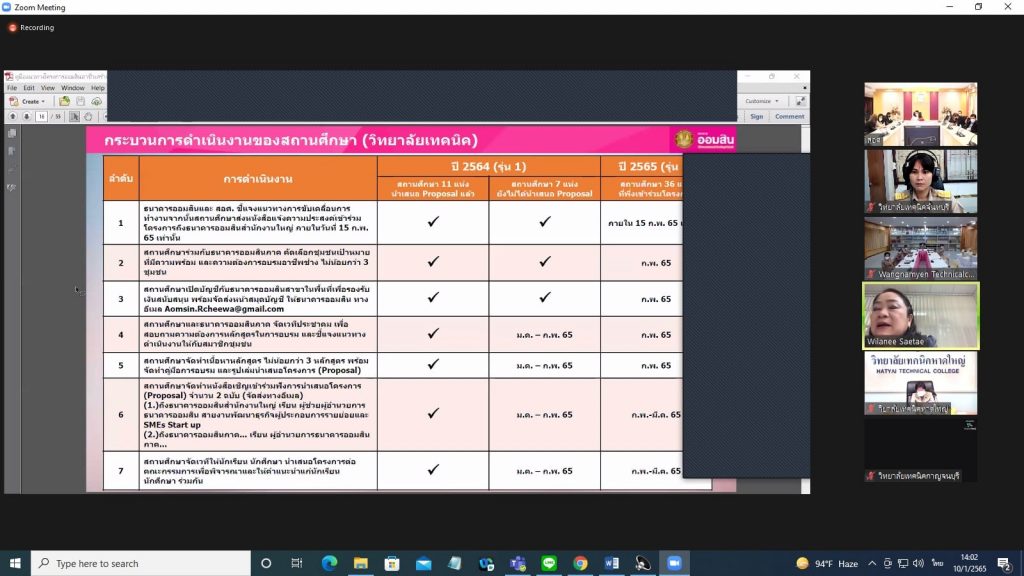Select the woman with headphones video thumbnail
1024x576 pixels.
tap(921, 182)
